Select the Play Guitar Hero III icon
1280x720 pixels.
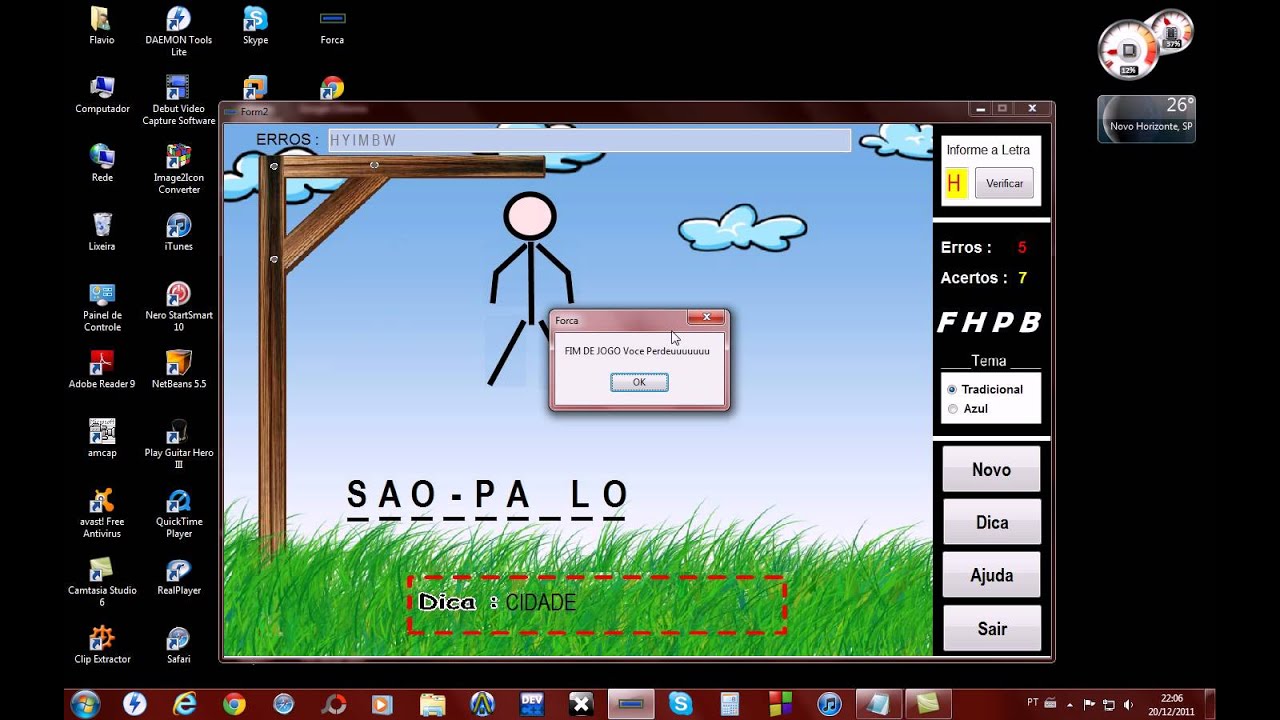[x=179, y=444]
